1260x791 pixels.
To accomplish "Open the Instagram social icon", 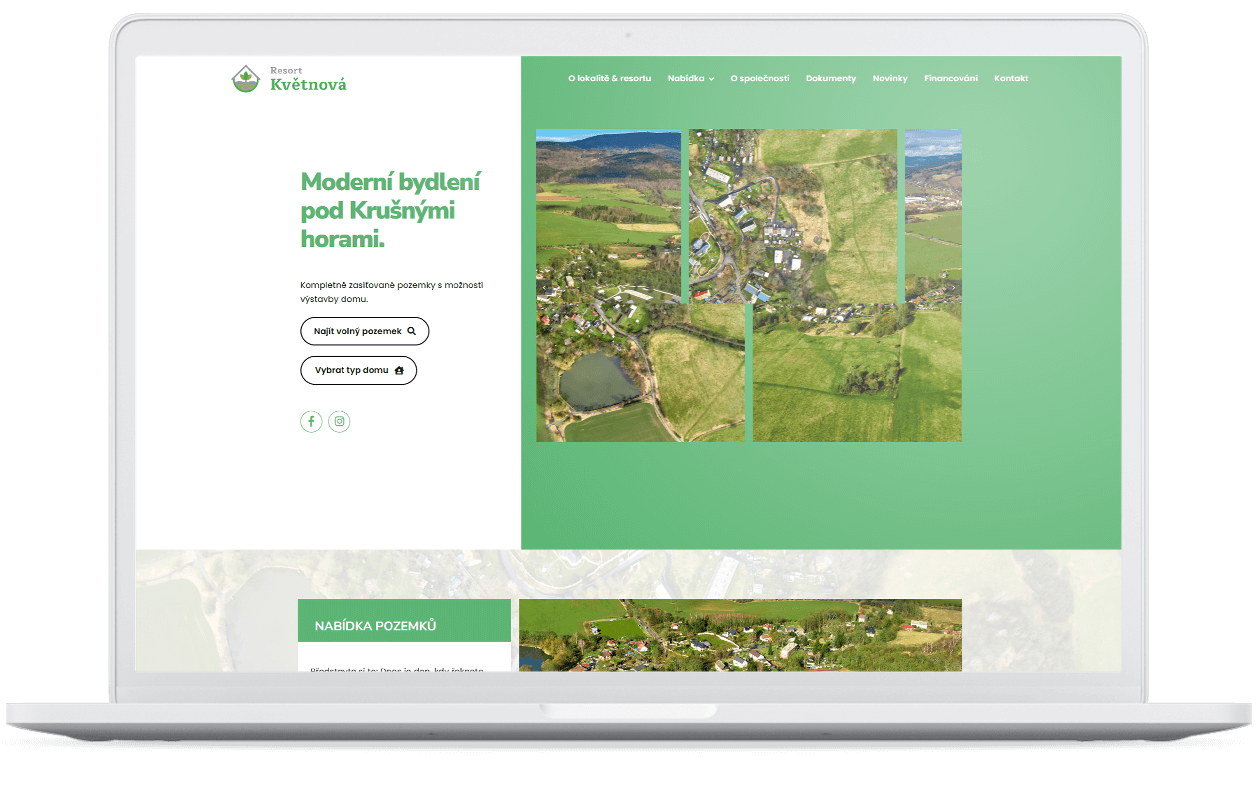I will [339, 422].
